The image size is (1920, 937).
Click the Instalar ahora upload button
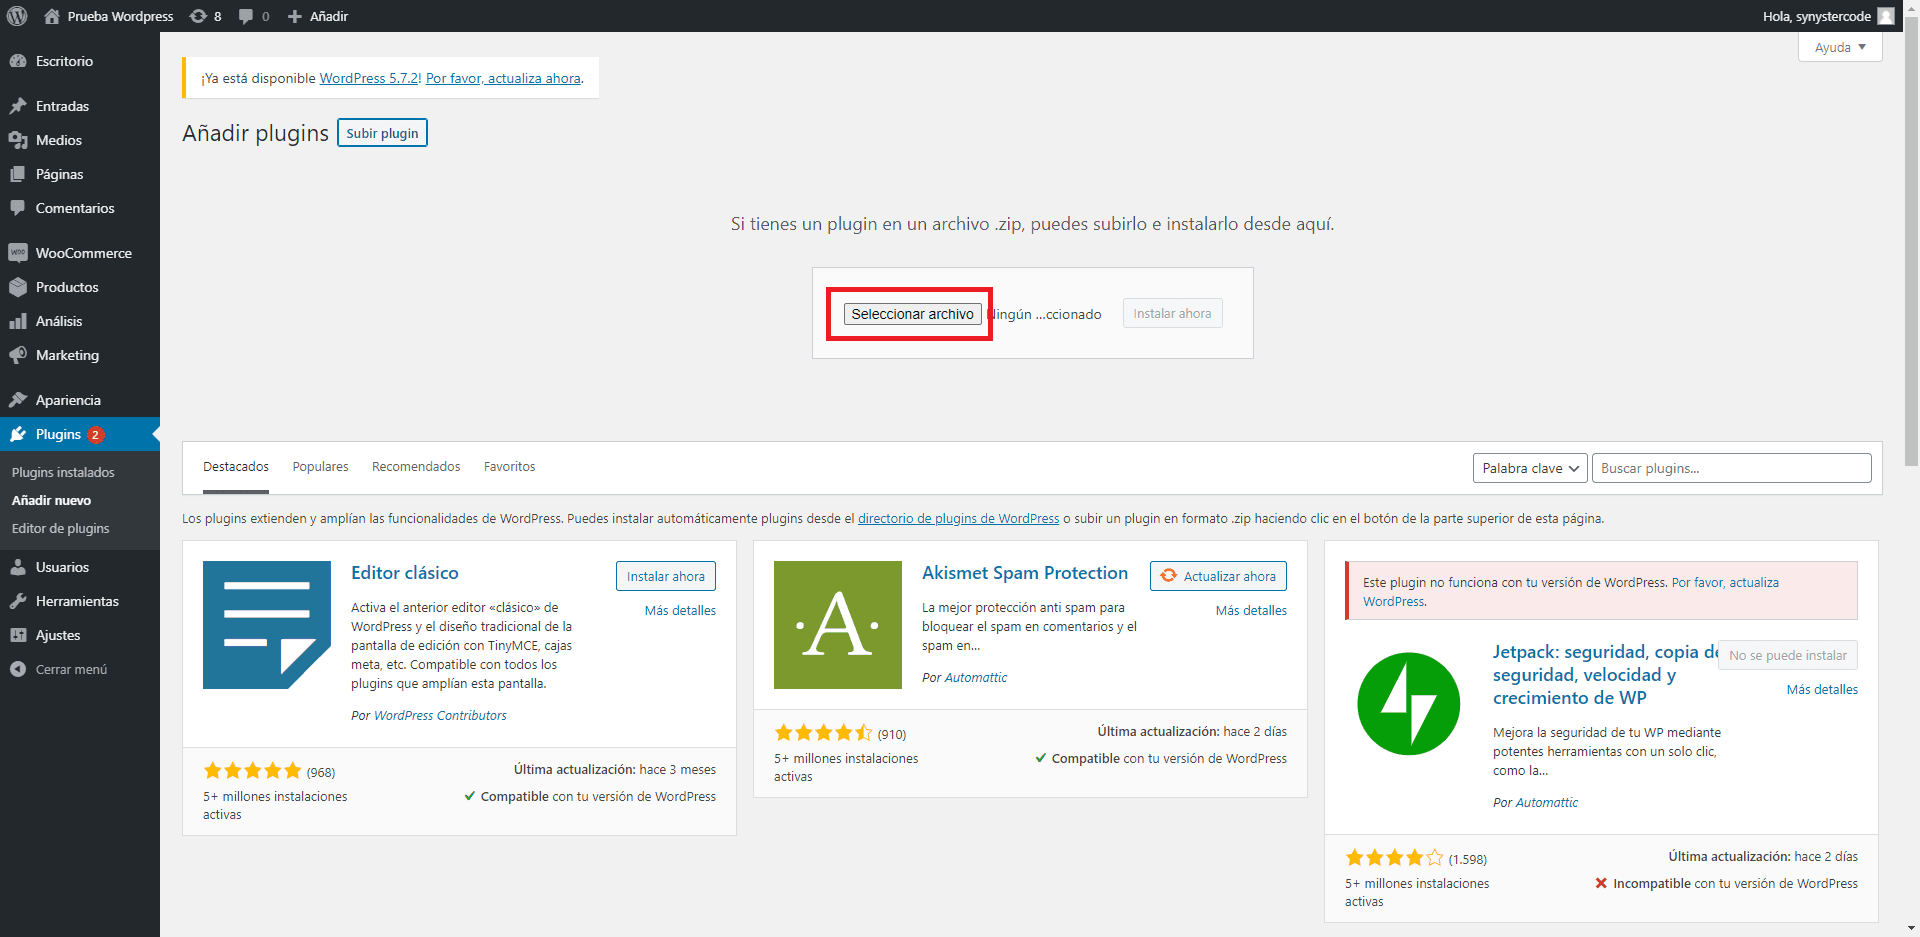[1172, 313]
